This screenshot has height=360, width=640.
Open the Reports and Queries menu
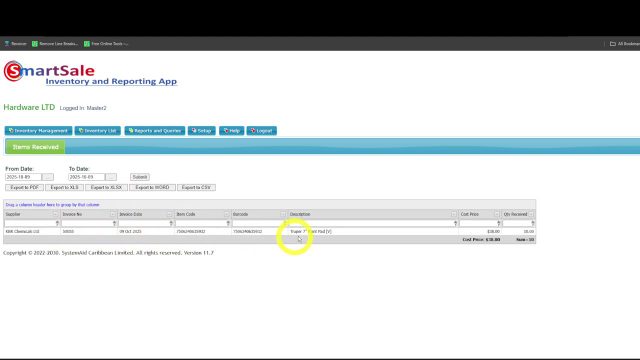155,131
